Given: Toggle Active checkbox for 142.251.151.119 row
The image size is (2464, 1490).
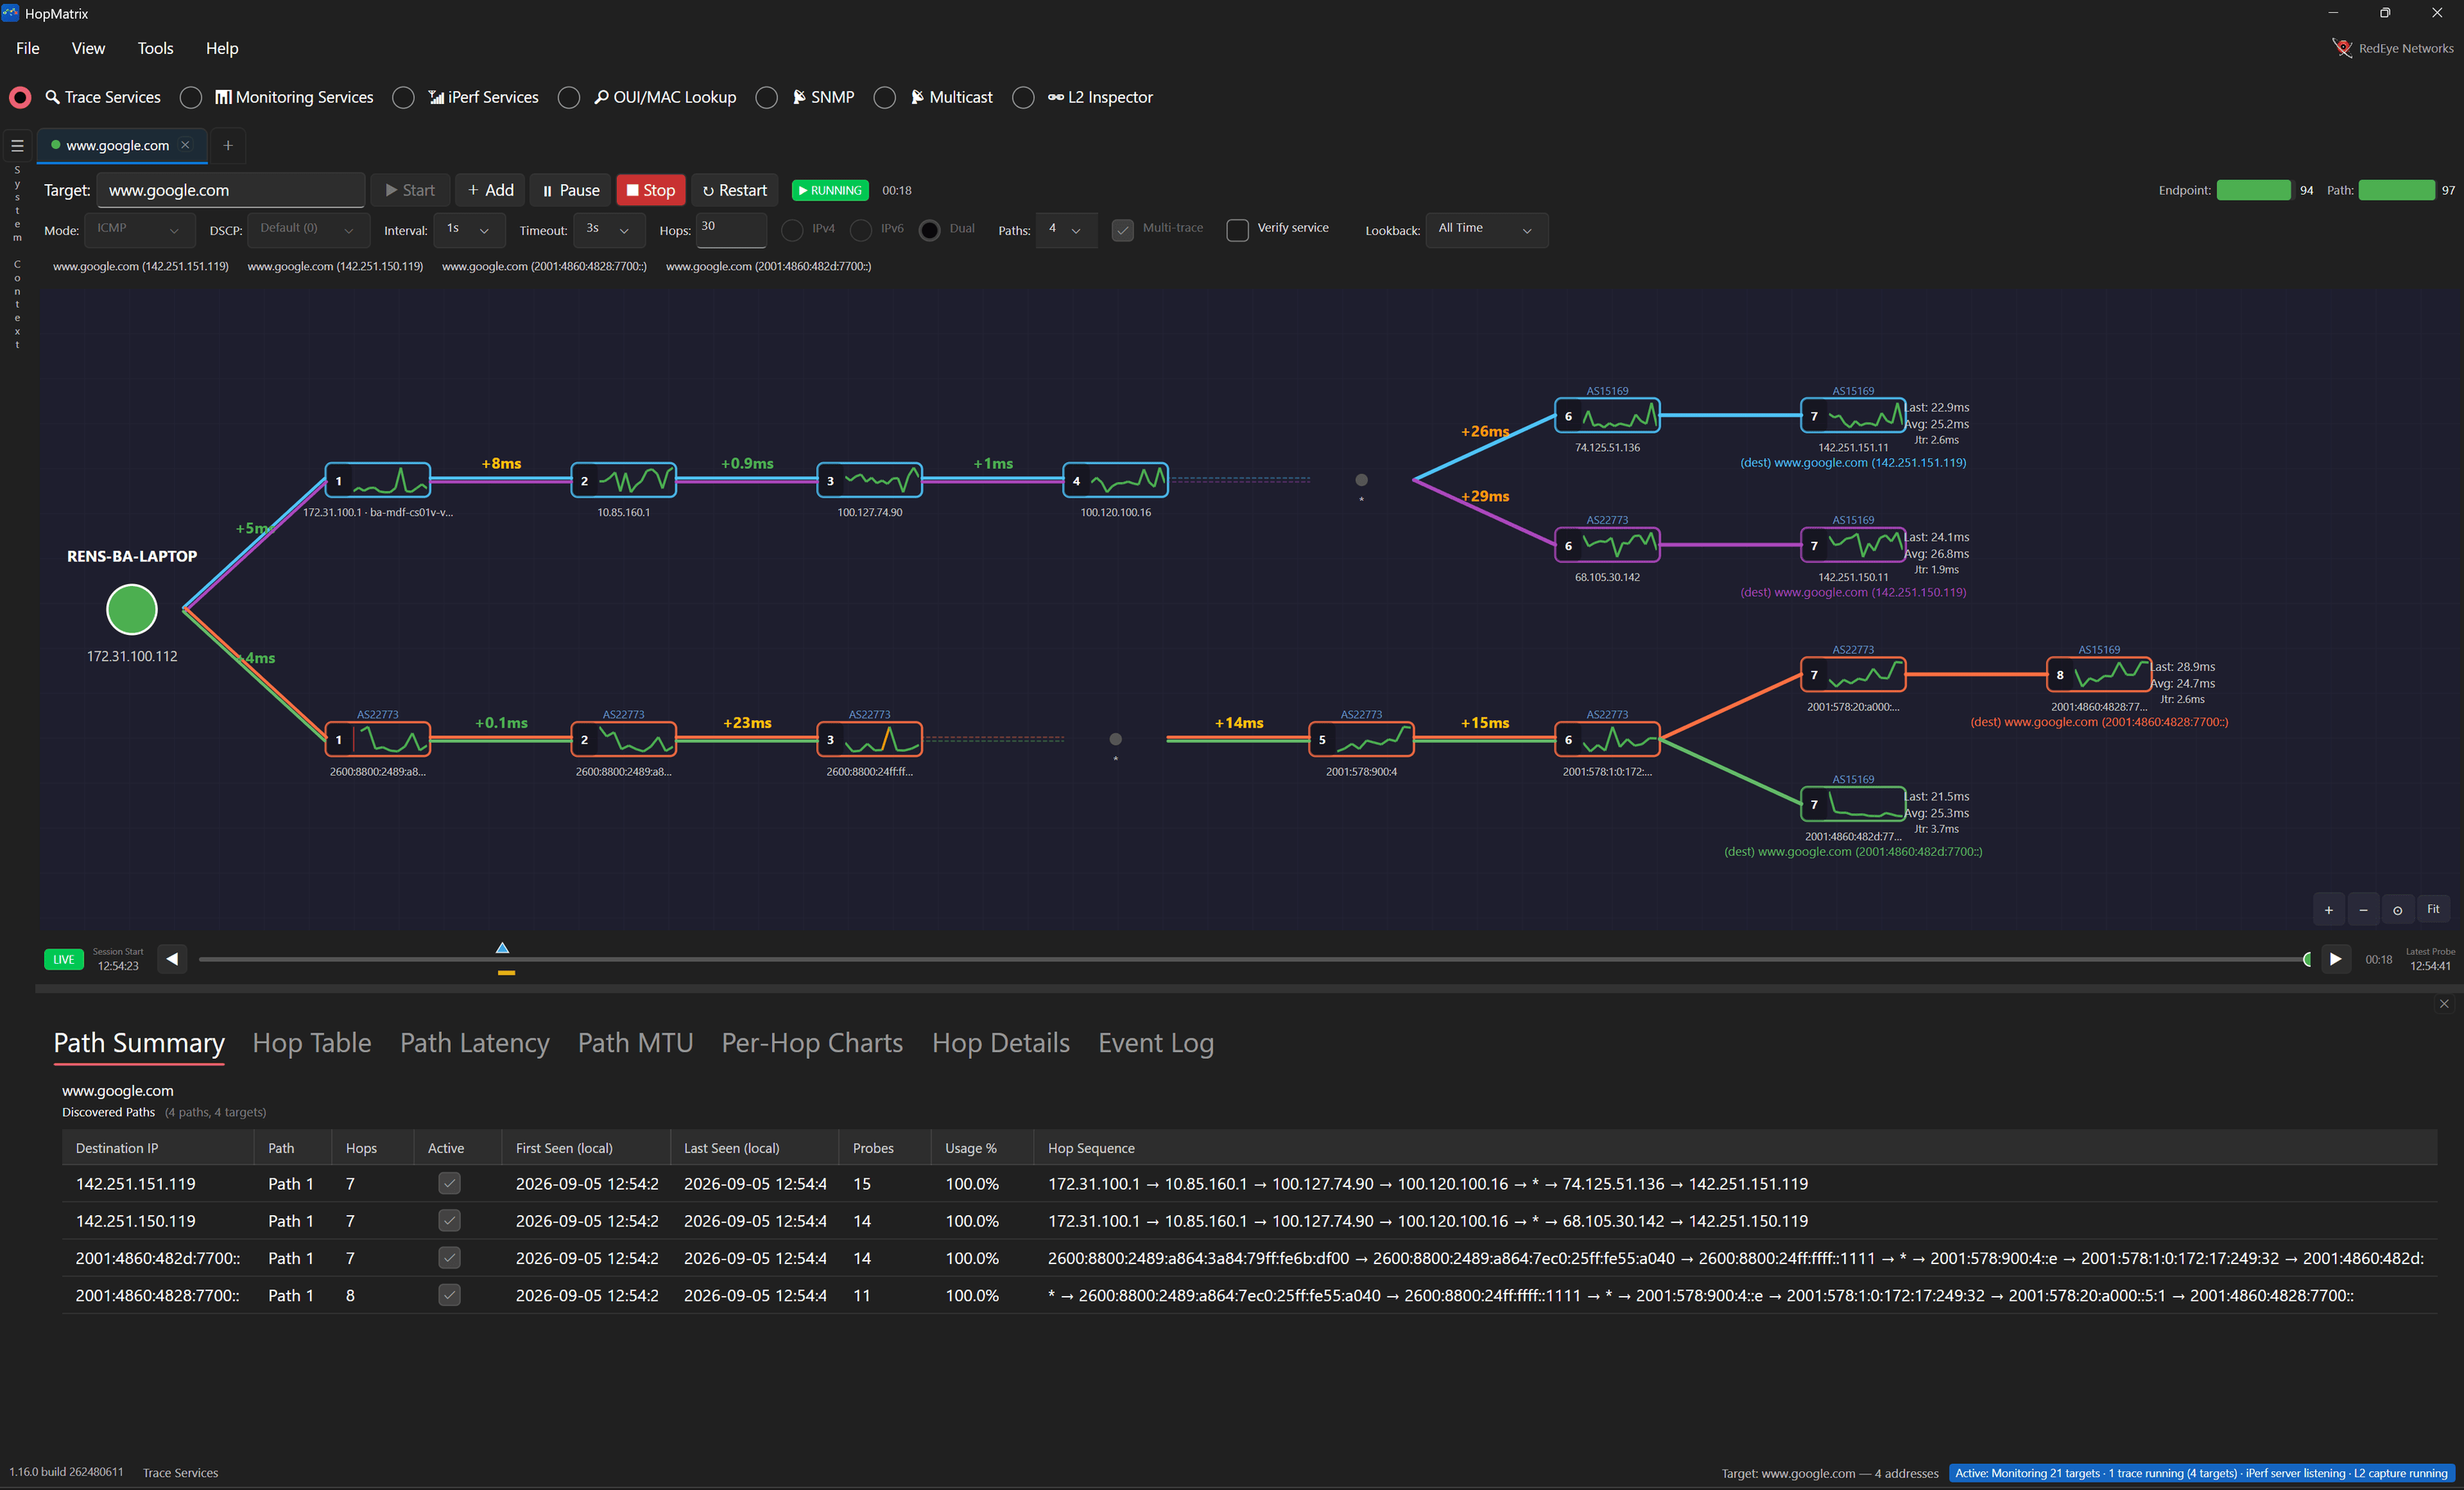Looking at the screenshot, I should 450,1184.
